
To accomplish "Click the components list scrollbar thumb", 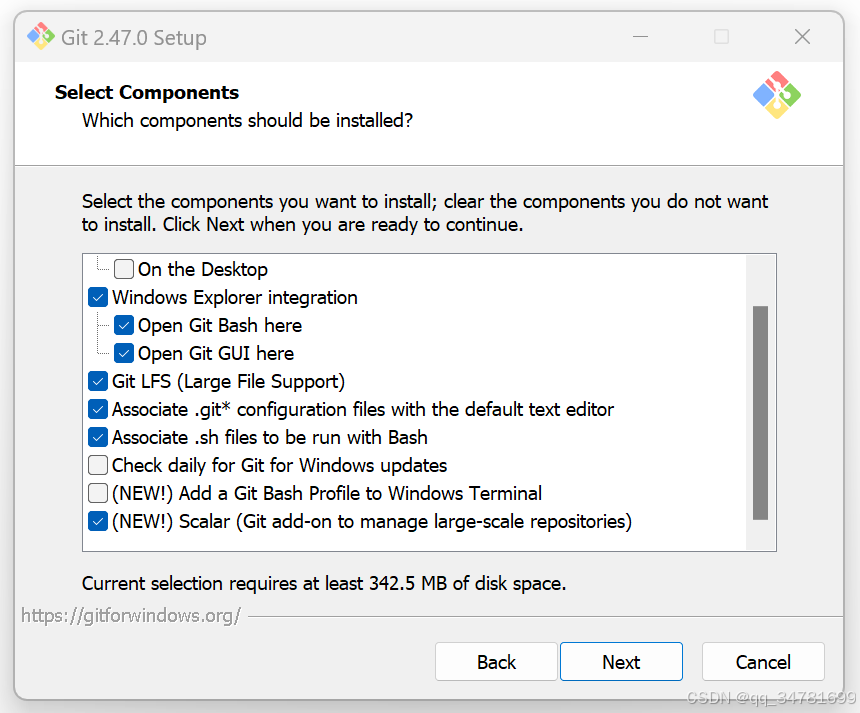I will click(760, 412).
